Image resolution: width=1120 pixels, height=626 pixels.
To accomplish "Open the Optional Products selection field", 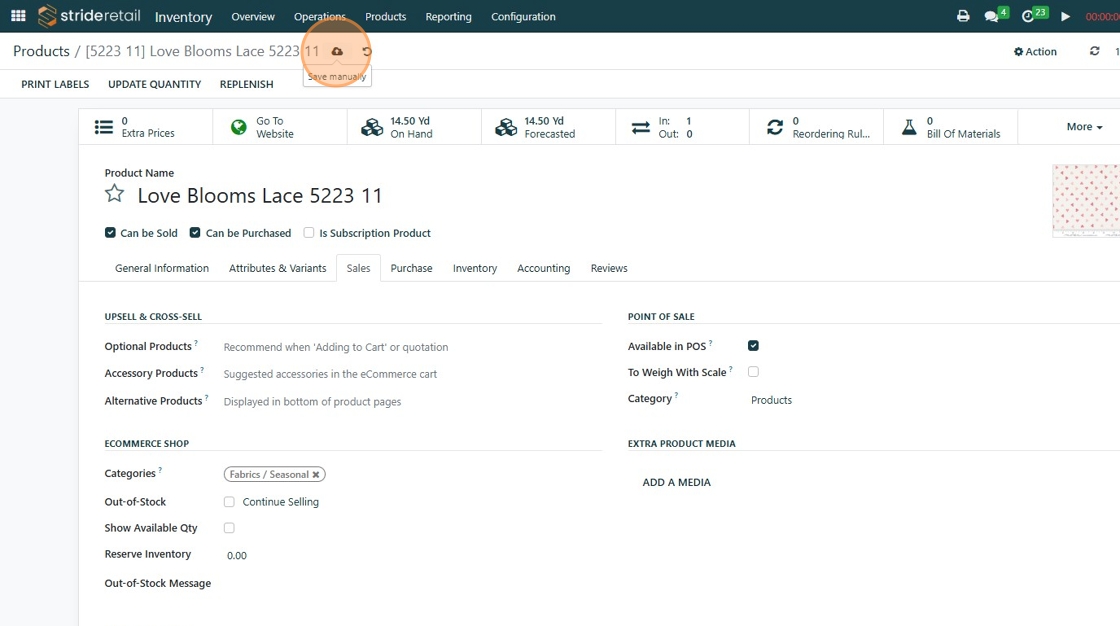I will (x=412, y=347).
